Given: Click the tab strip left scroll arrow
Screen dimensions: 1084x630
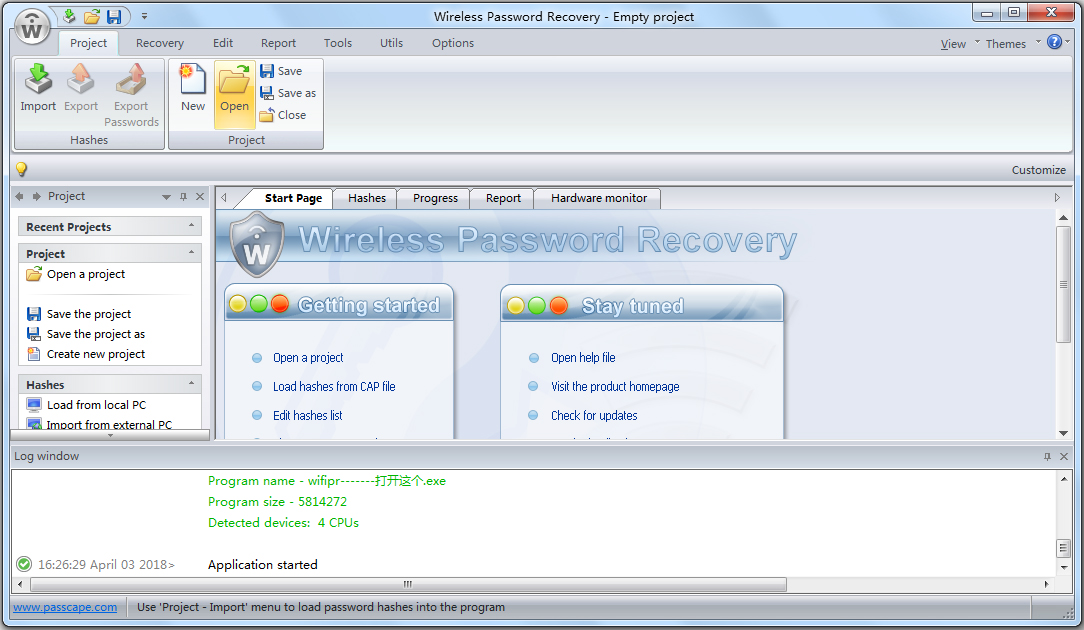Looking at the screenshot, I should tap(224, 198).
